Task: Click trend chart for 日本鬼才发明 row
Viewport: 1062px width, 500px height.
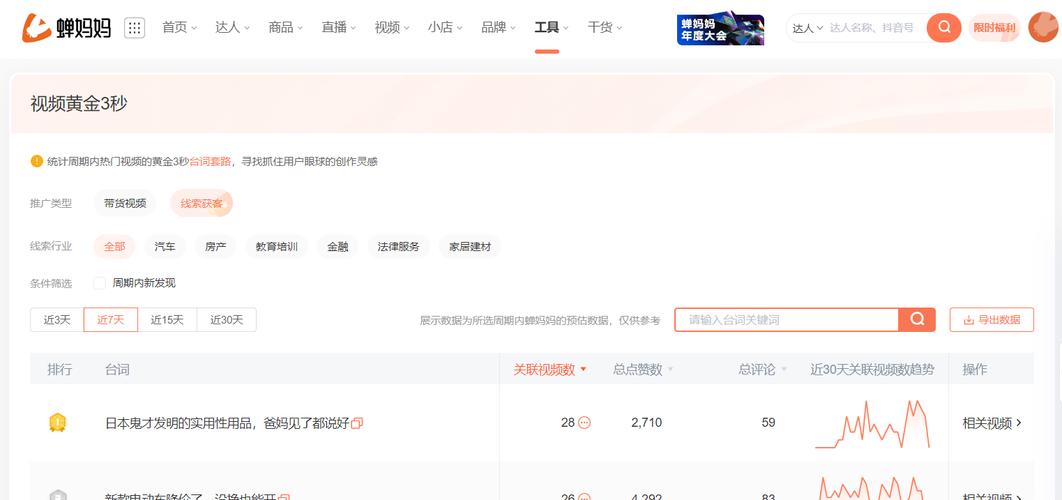Action: (x=872, y=423)
